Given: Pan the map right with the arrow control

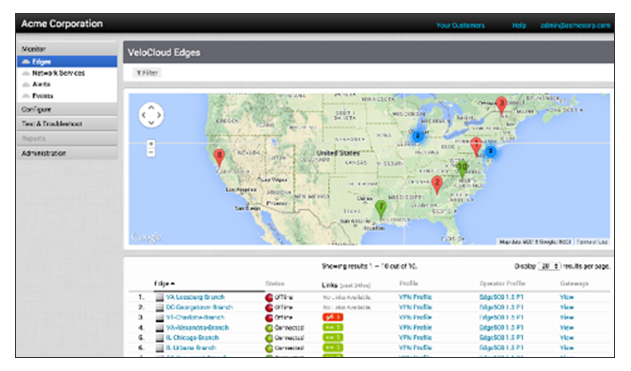Looking at the screenshot, I should tap(159, 115).
